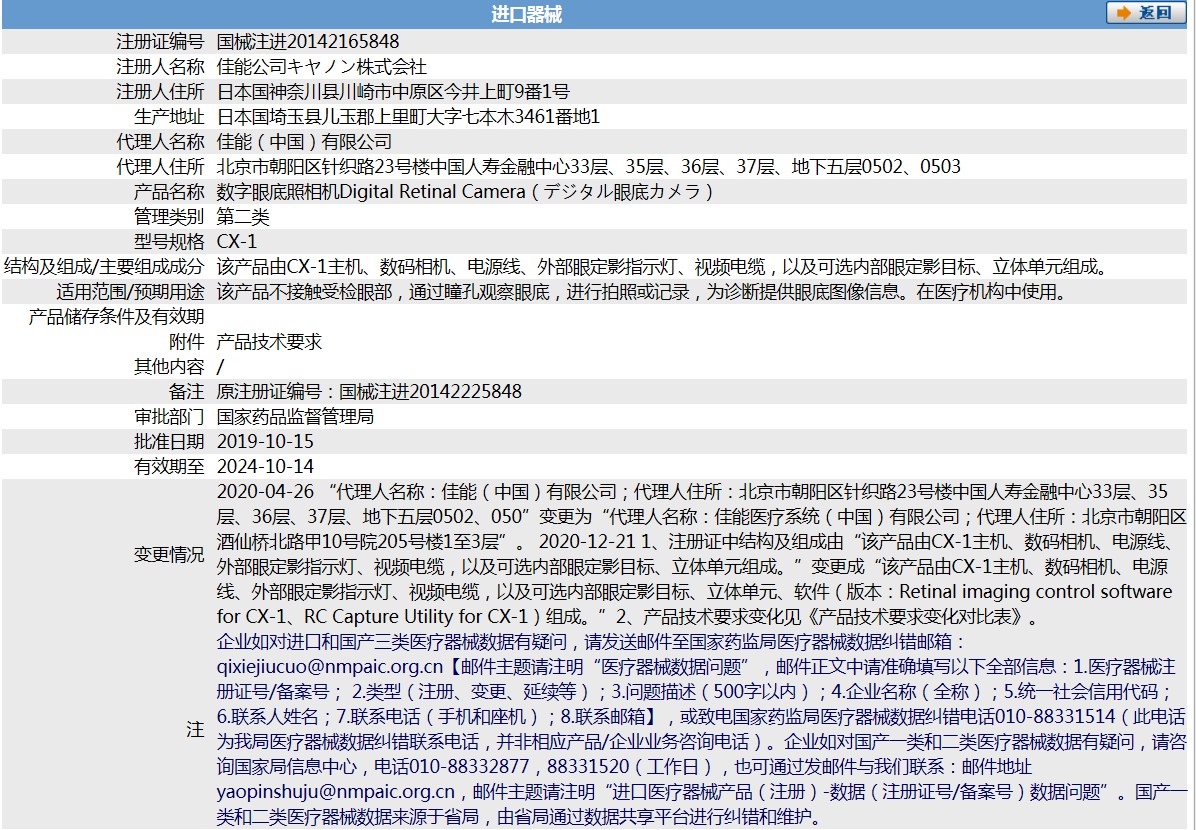This screenshot has height=830, width=1196.
Task: Click the 产品储存条件及有效期 label
Action: (x=117, y=317)
